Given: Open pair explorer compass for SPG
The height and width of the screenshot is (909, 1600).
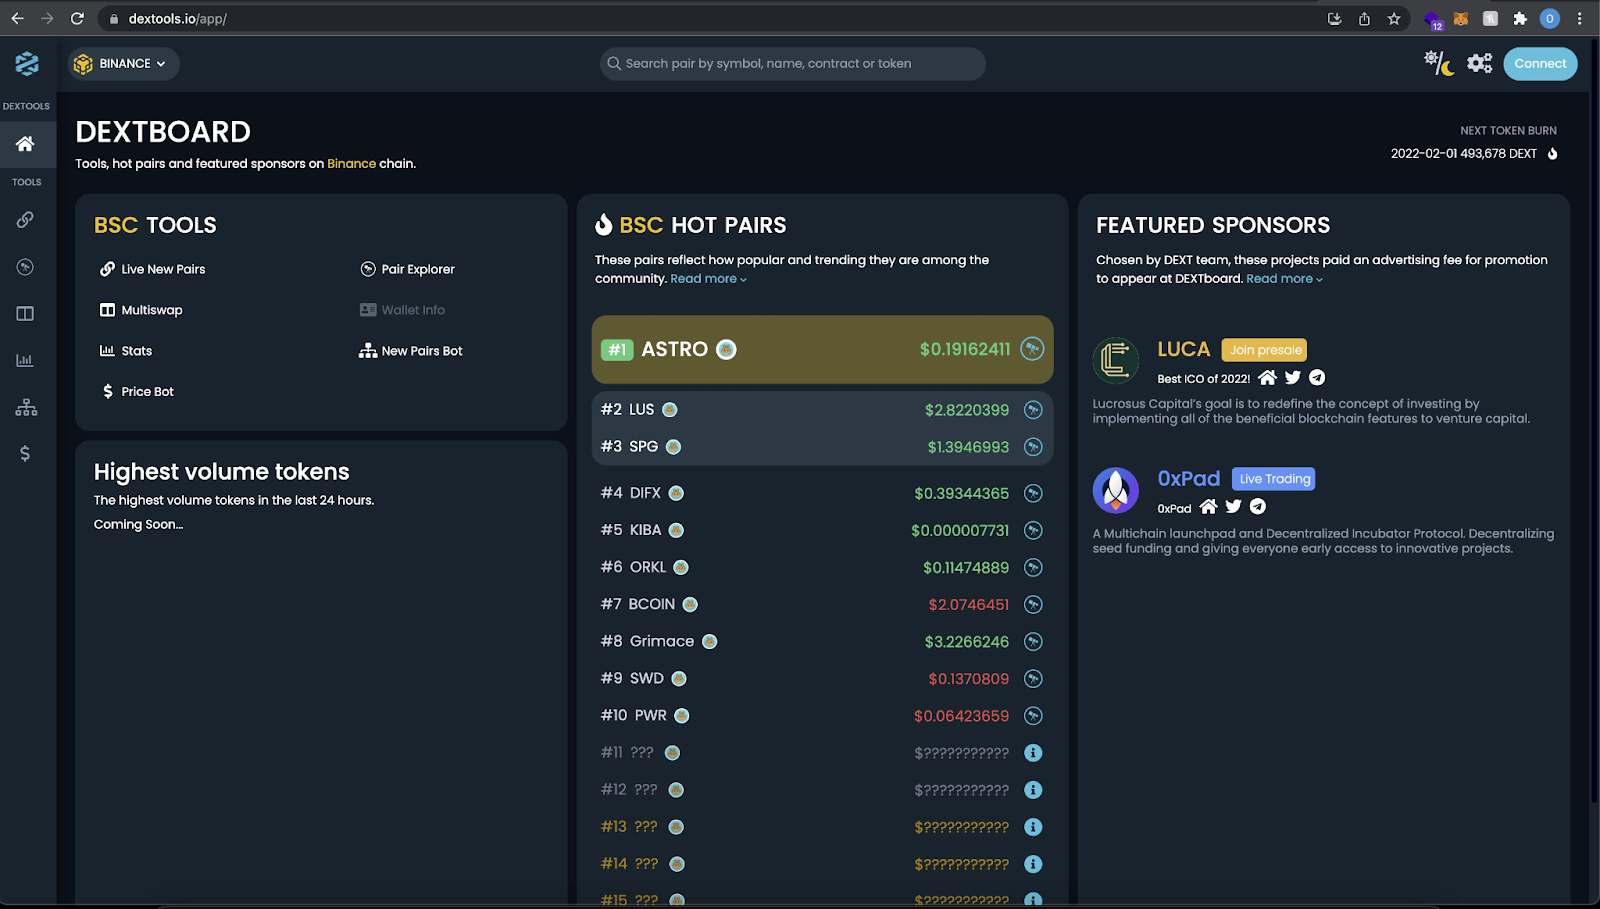Looking at the screenshot, I should click(1033, 447).
